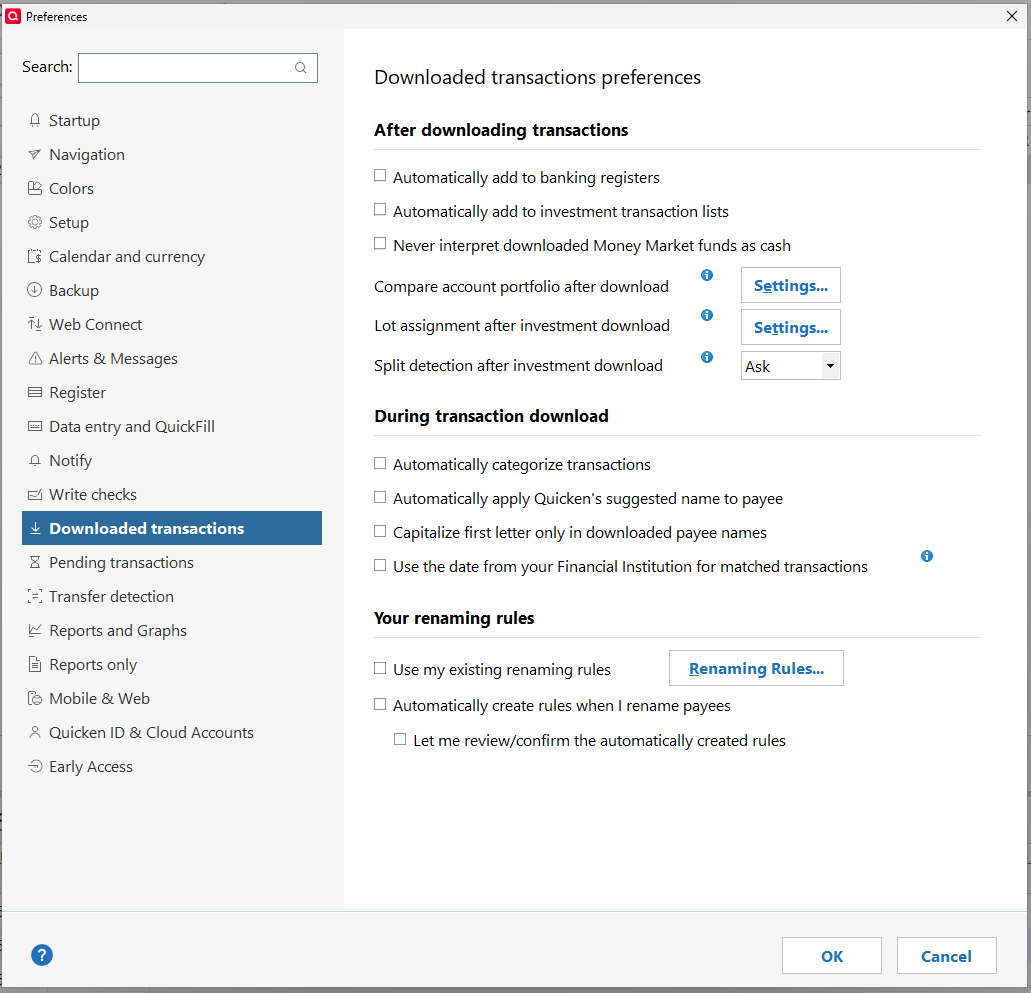Click the Mobile & Web icon

(35, 698)
